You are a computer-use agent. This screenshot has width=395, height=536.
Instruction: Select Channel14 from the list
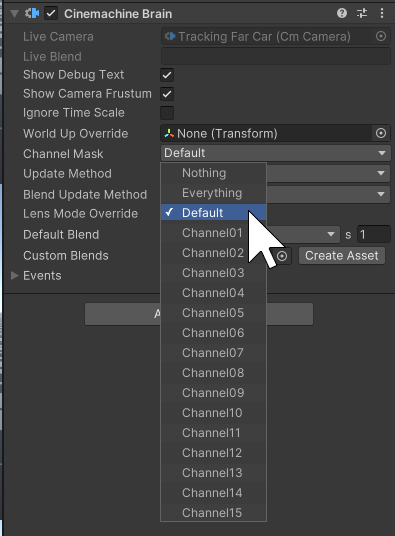[214, 493]
